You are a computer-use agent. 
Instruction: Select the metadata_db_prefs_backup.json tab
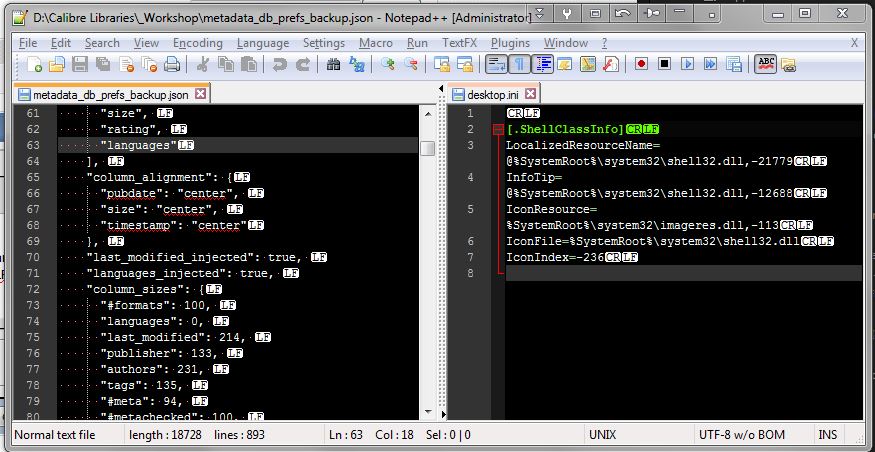click(112, 94)
